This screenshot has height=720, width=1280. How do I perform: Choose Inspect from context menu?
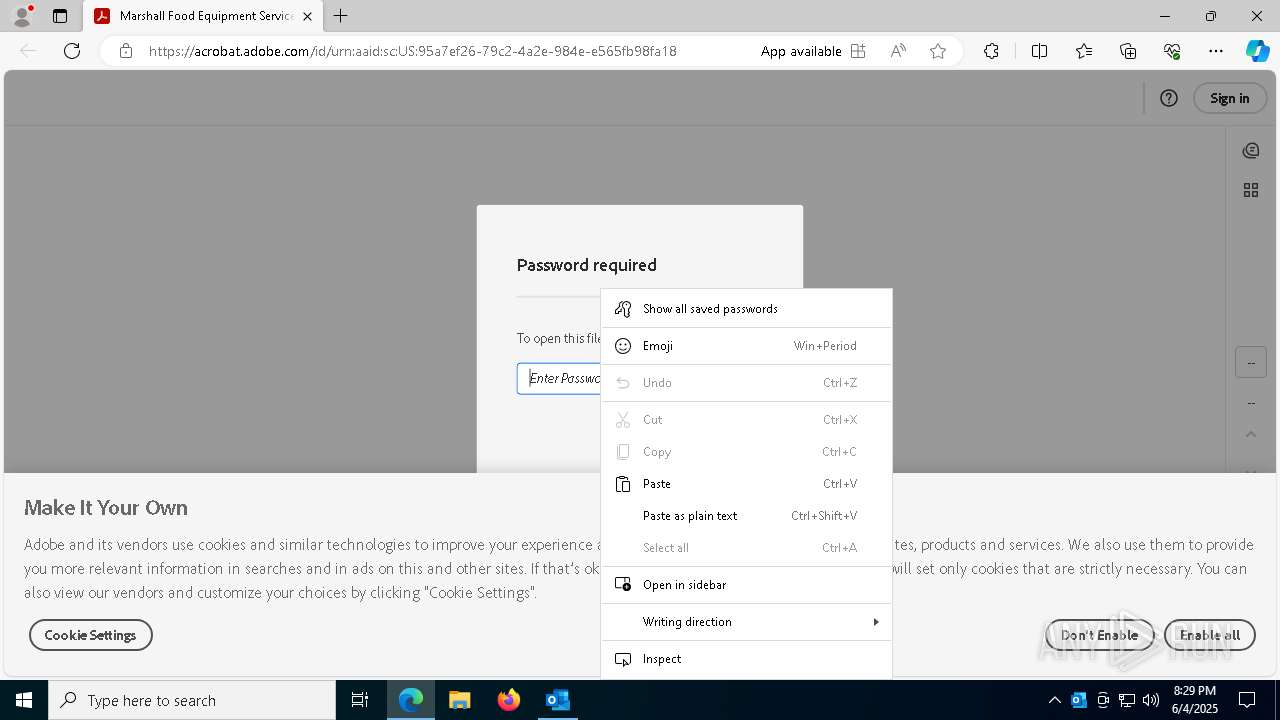(x=746, y=659)
